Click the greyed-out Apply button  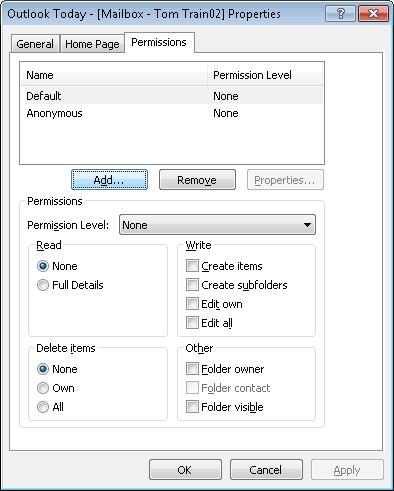(347, 470)
